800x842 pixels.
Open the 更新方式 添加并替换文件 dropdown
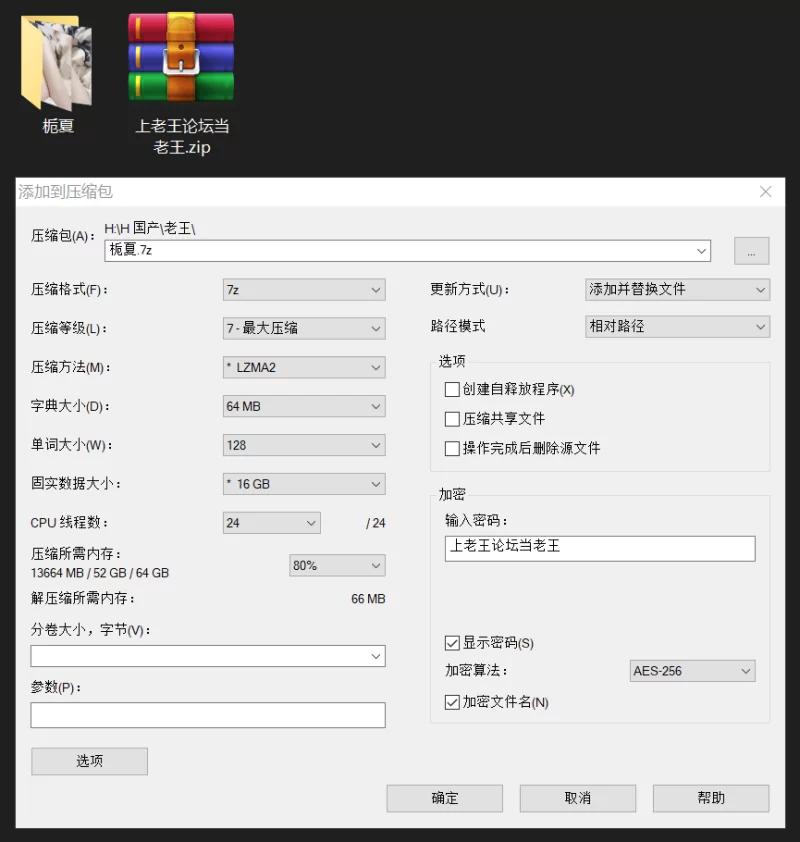click(677, 289)
